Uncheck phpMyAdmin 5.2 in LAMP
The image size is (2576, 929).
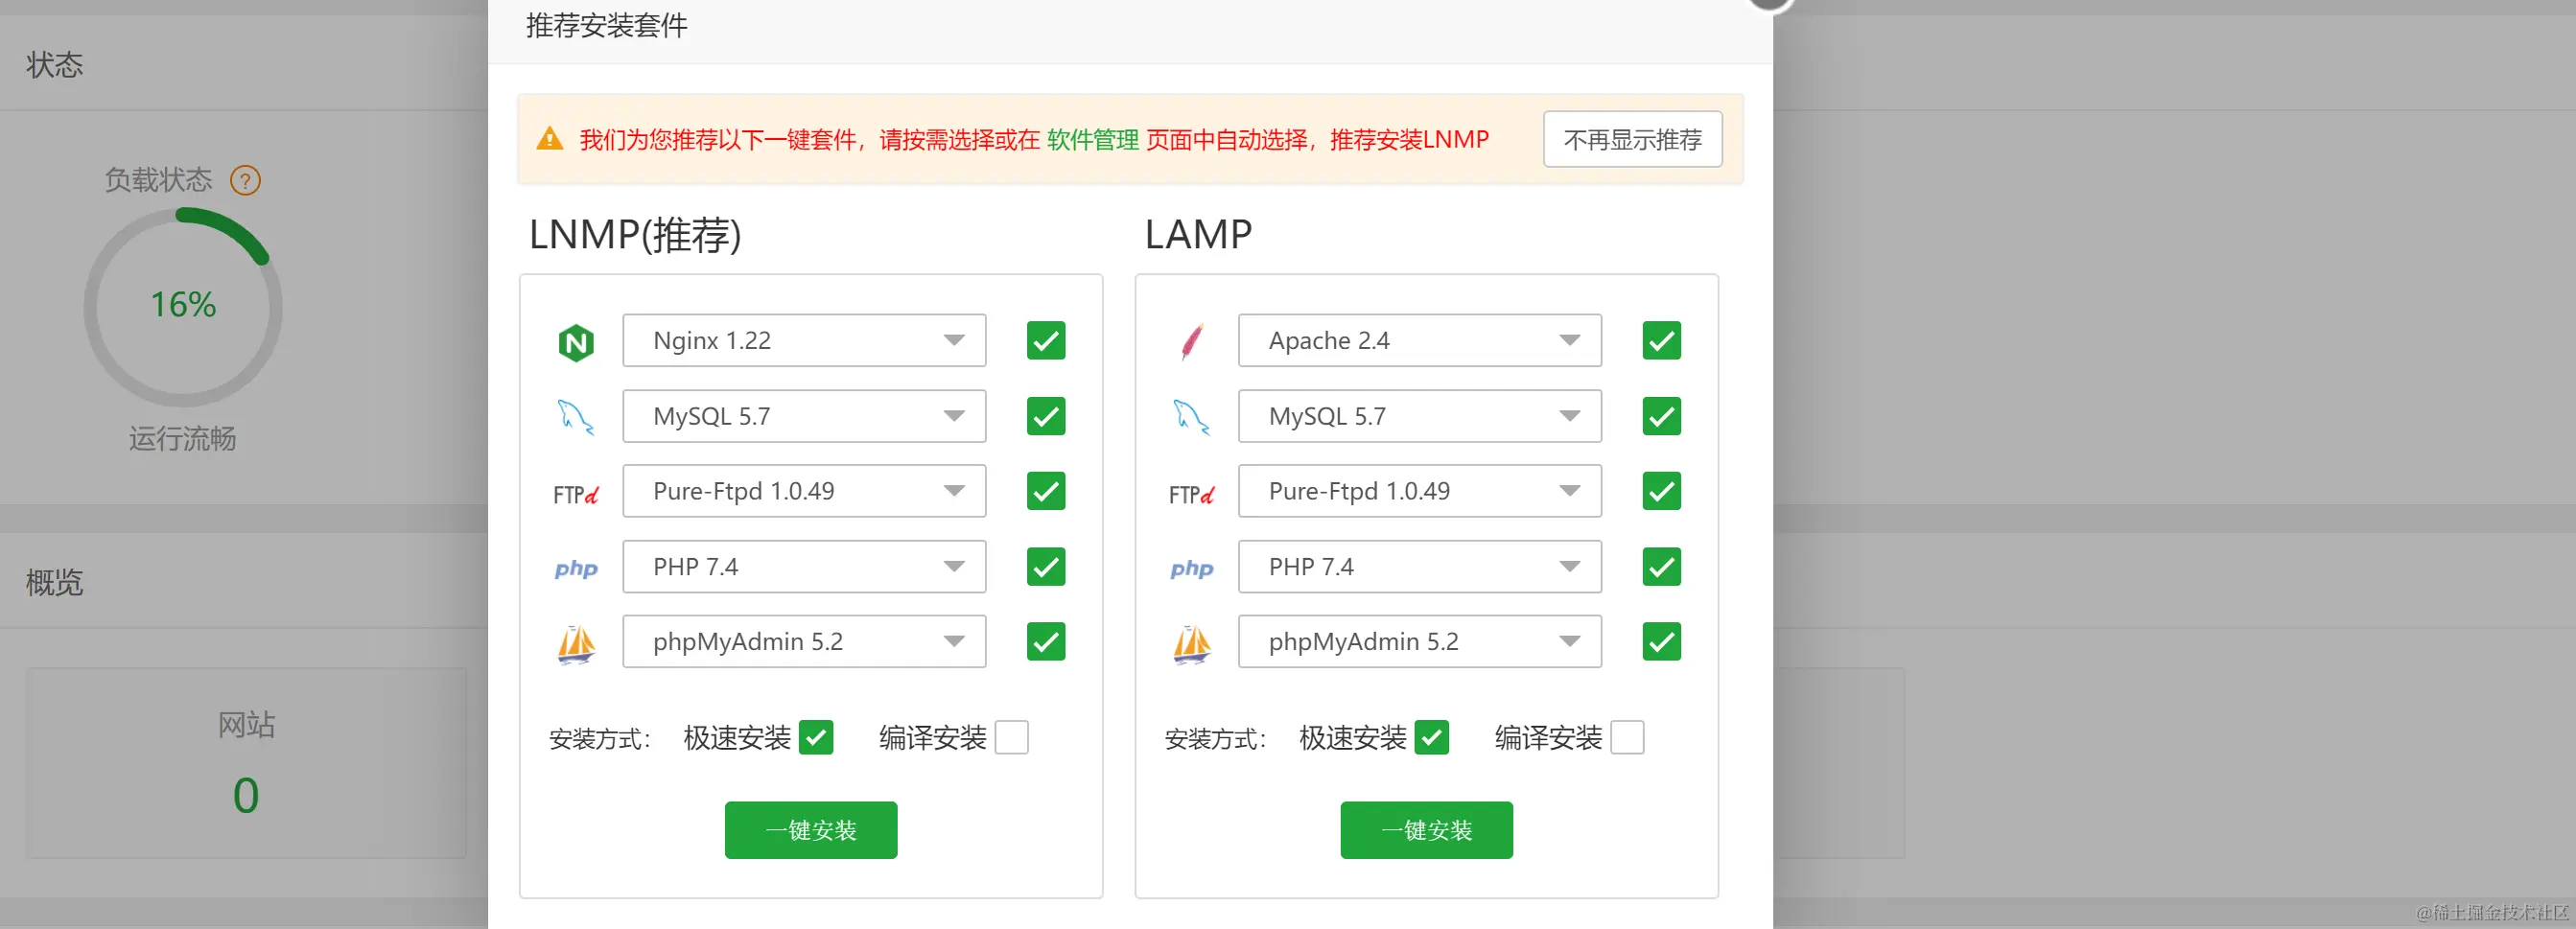tap(1662, 642)
